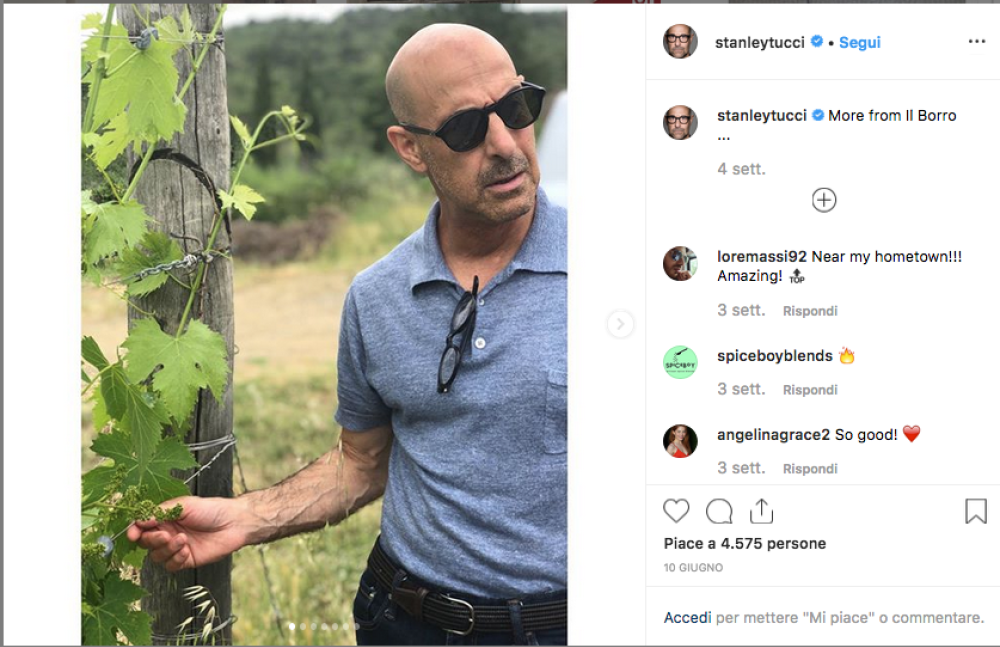Reply to loremassi92's comment via Rispondi
The width and height of the screenshot is (1000, 647).
[810, 311]
